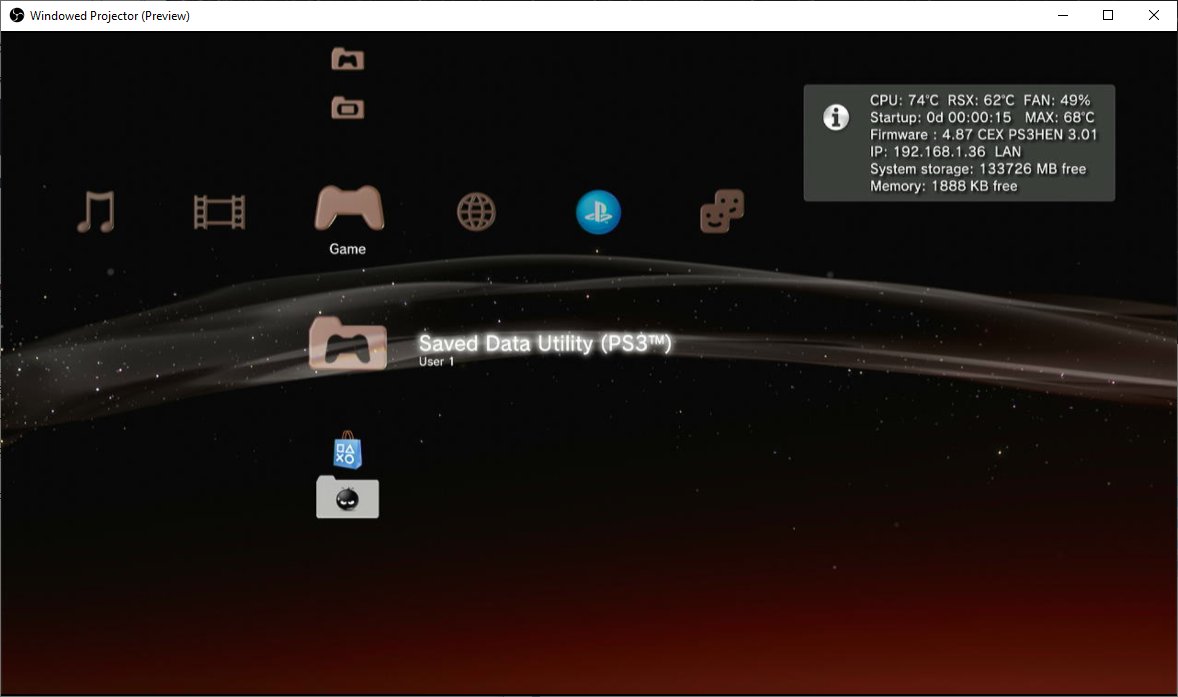
Task: Select the game data folder icon at top
Action: click(348, 59)
